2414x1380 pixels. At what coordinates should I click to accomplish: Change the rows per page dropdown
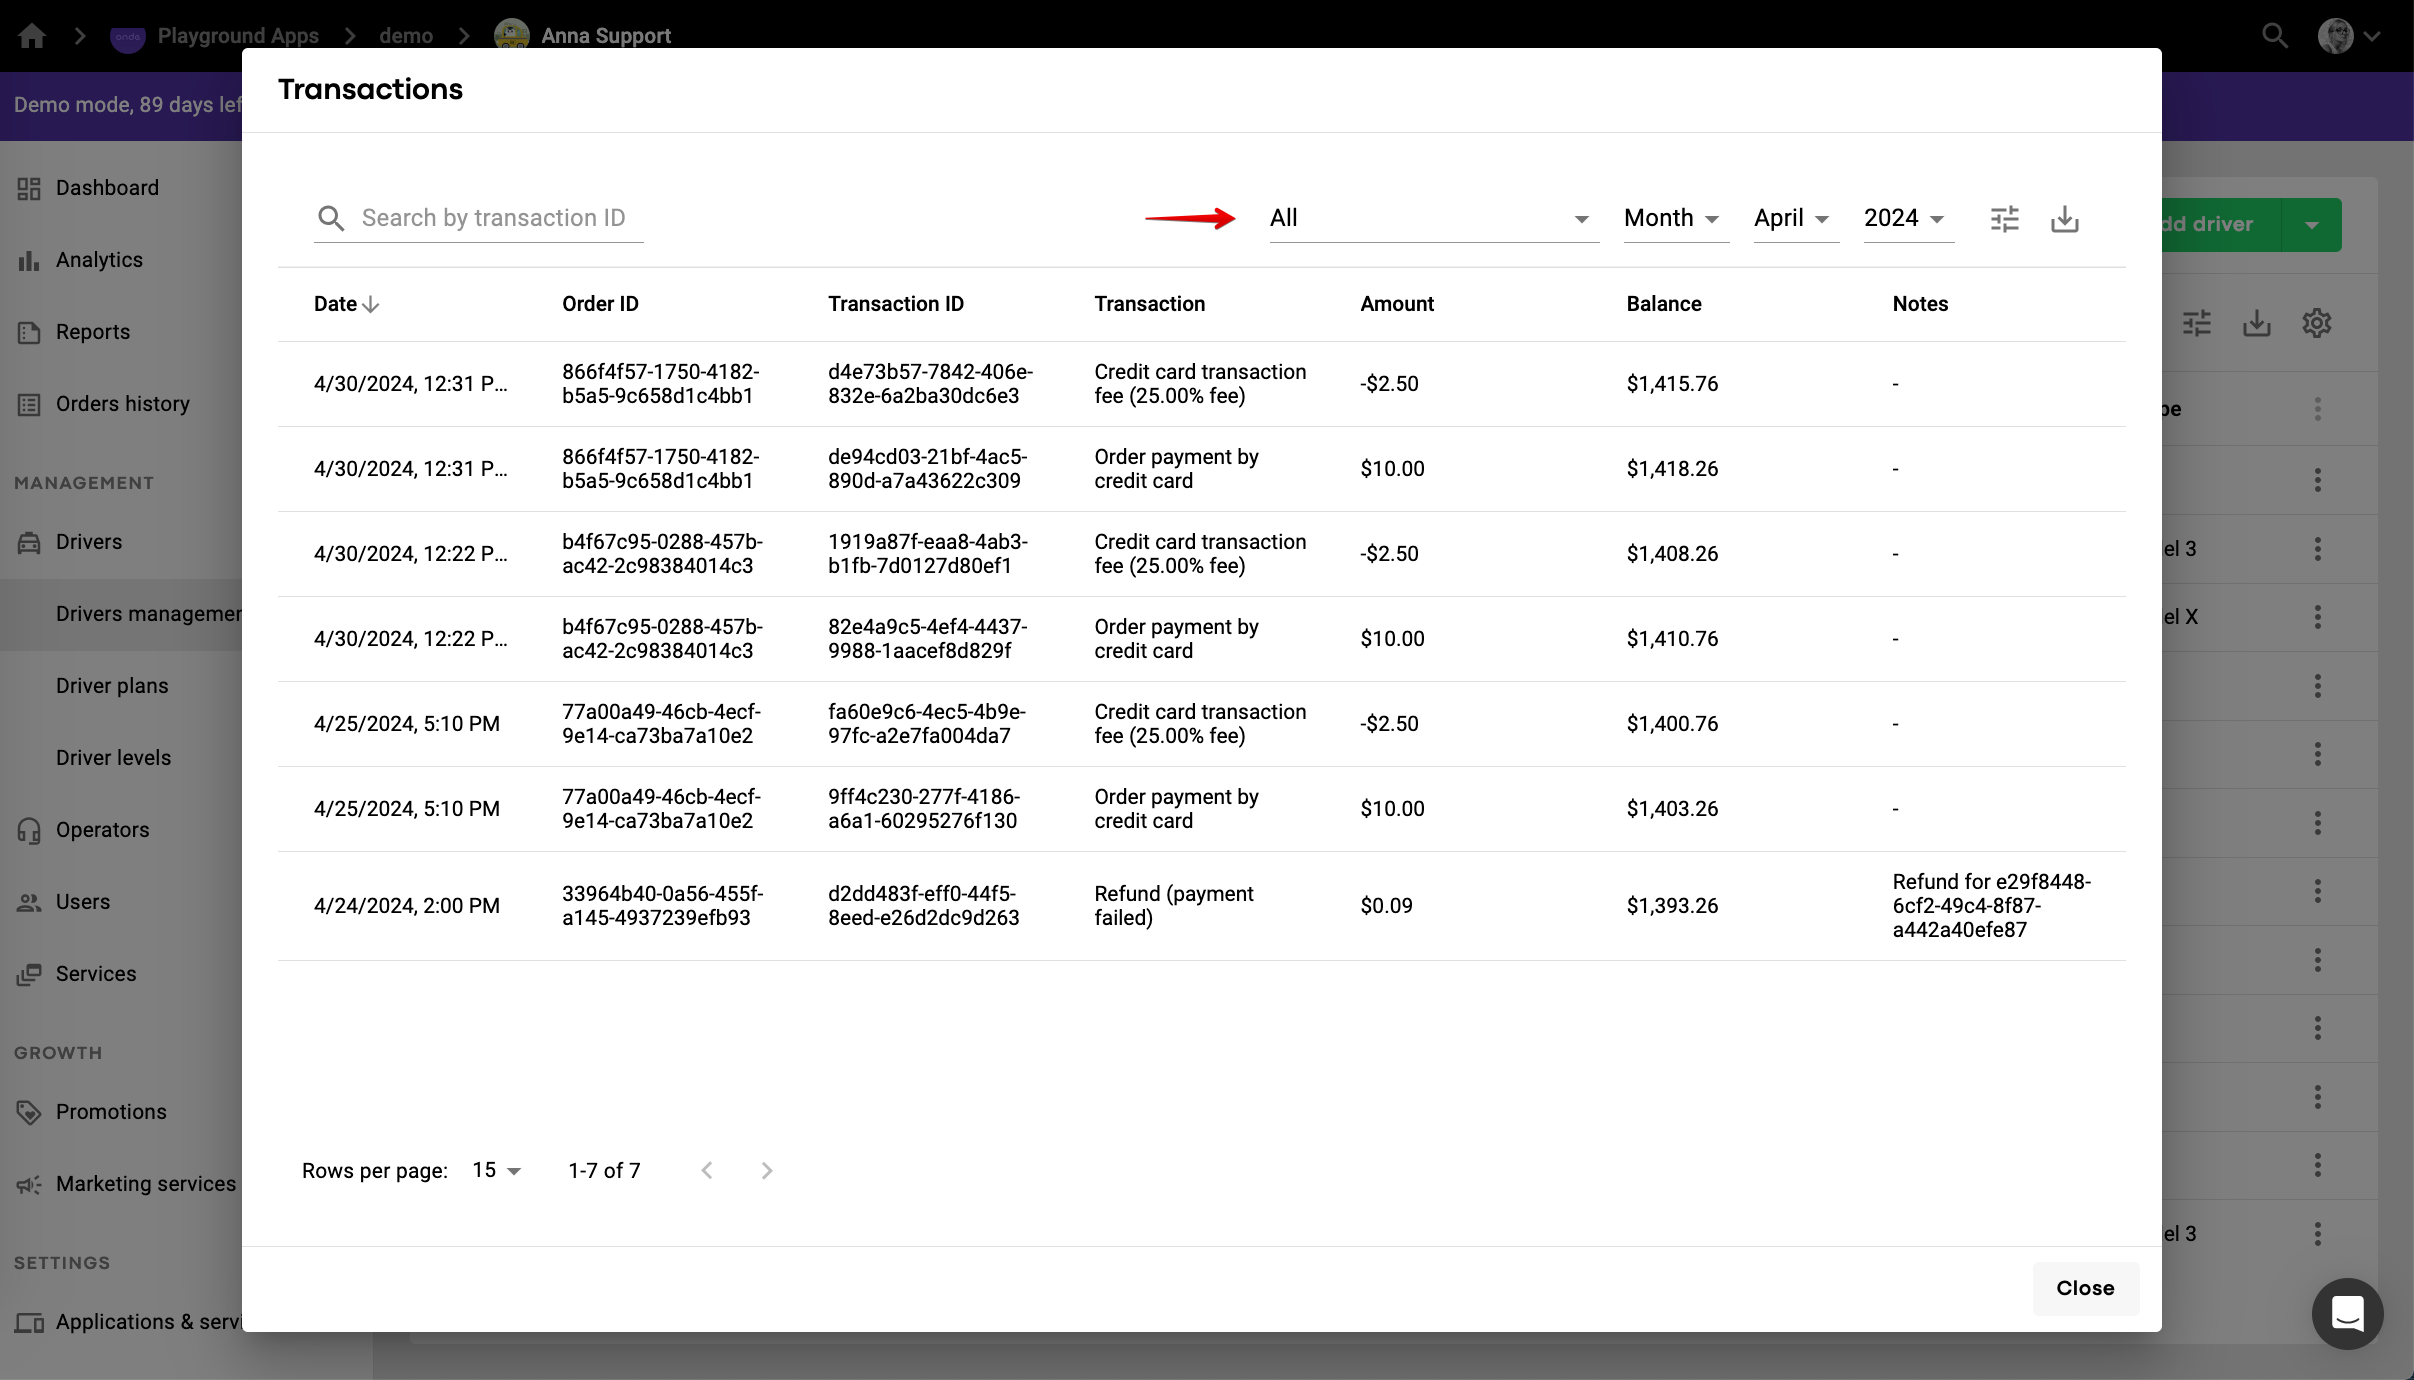click(x=496, y=1170)
